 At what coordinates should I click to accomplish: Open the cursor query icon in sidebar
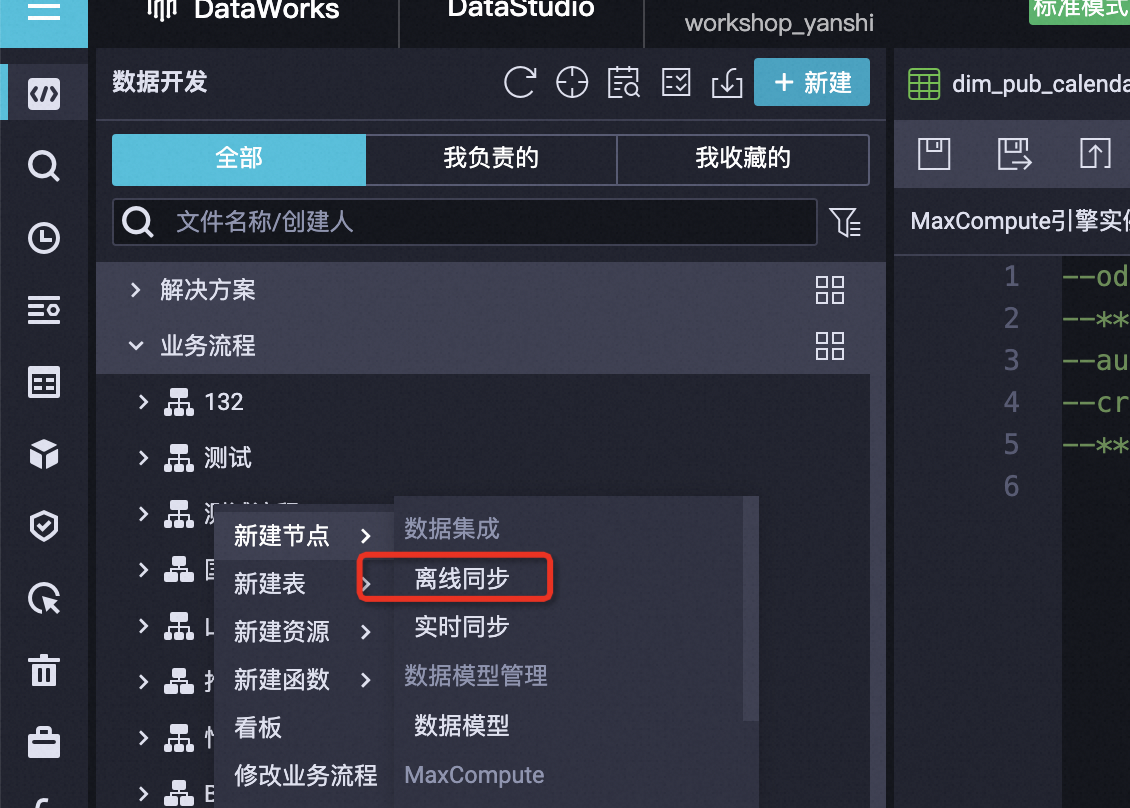[x=44, y=598]
